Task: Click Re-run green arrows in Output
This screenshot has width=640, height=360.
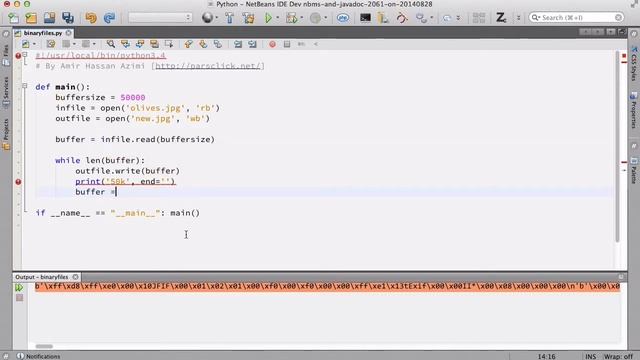Action: pyautogui.click(x=19, y=287)
